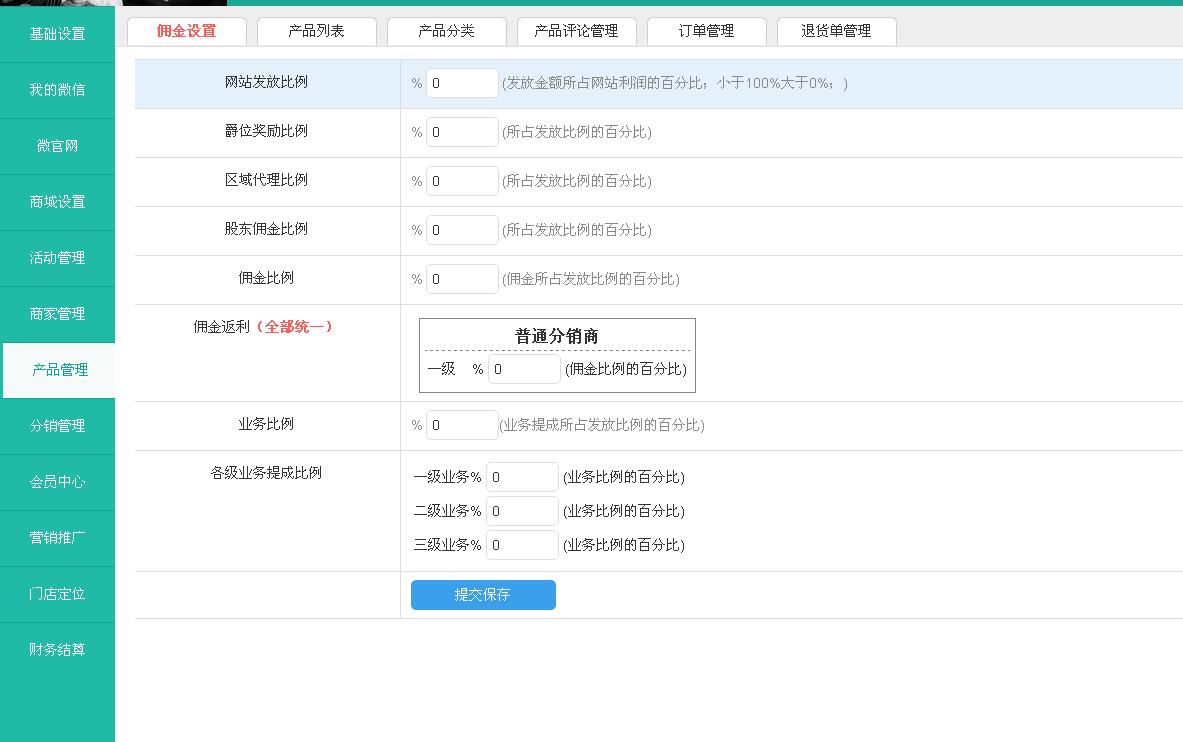Click the 区域代理比例 input box

coord(462,181)
